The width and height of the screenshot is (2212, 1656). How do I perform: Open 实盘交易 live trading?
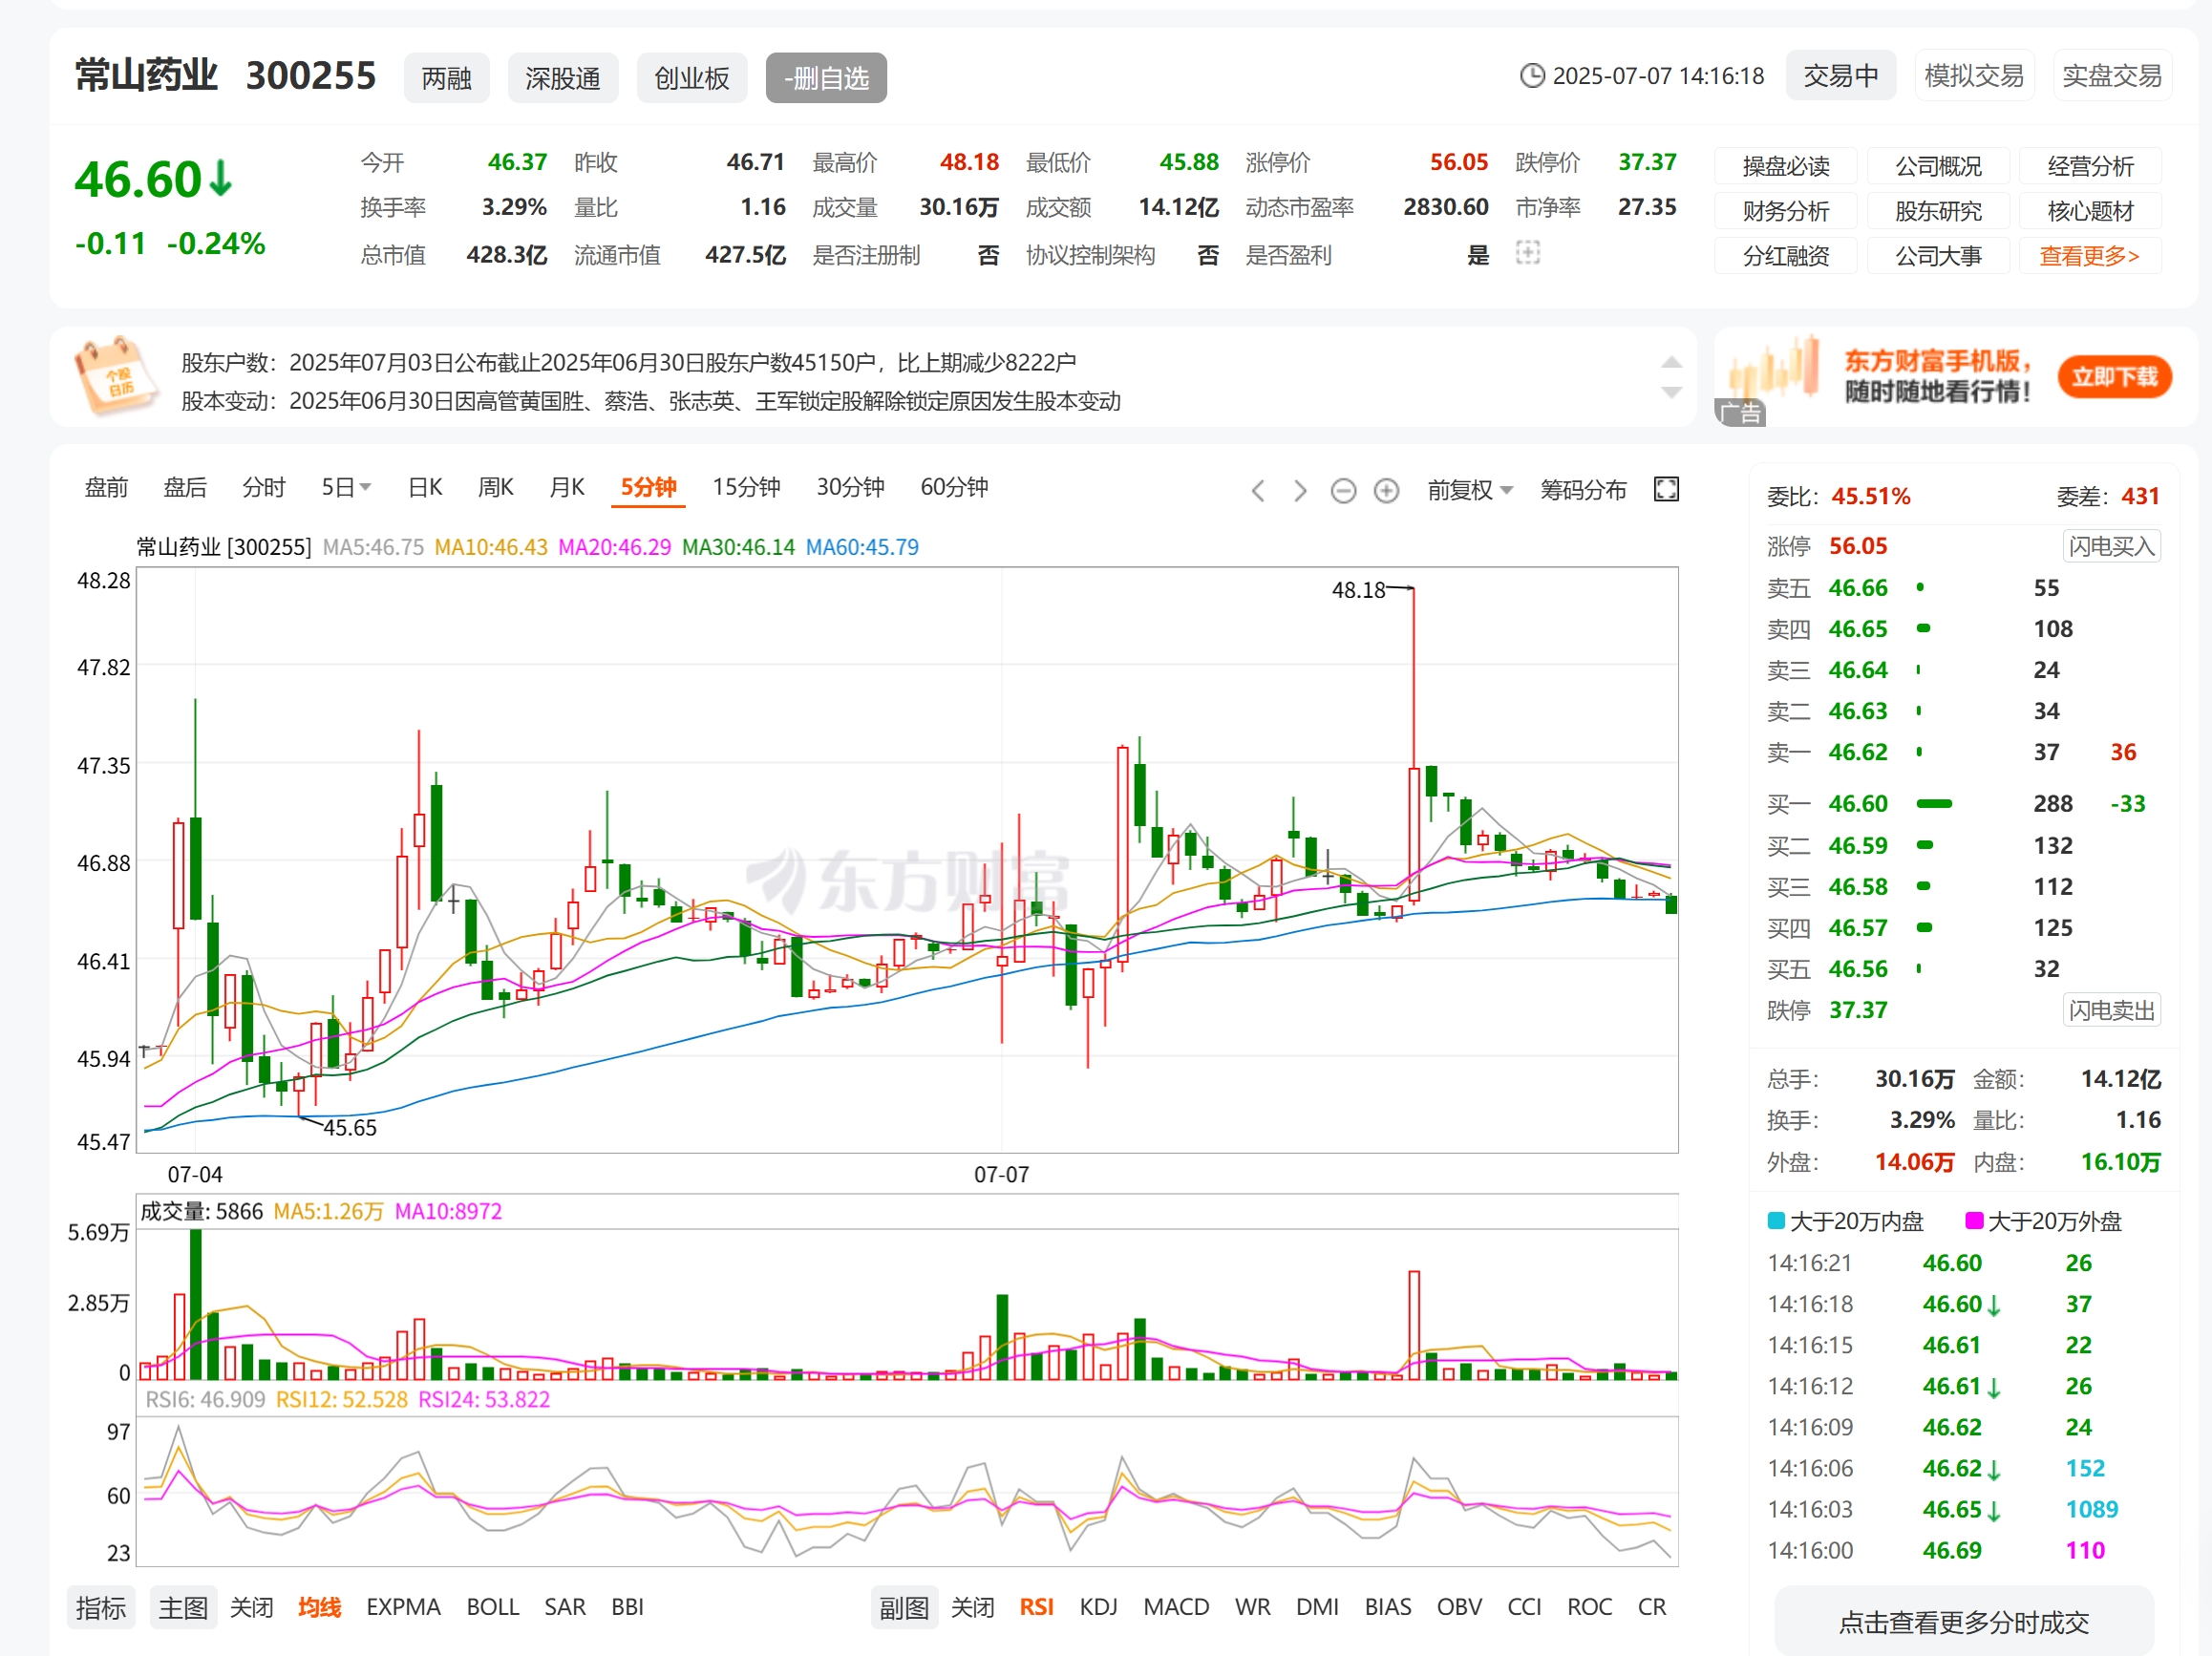pyautogui.click(x=2112, y=76)
